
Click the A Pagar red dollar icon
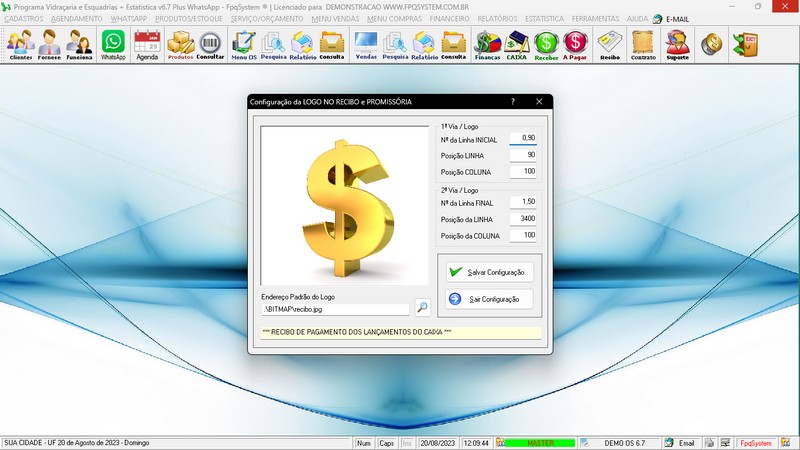575,44
